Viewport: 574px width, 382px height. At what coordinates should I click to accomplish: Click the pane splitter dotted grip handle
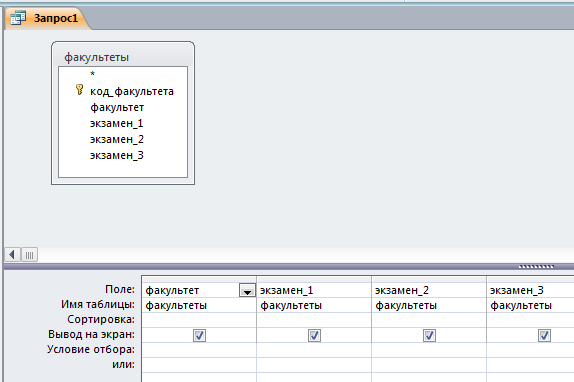coord(536,267)
